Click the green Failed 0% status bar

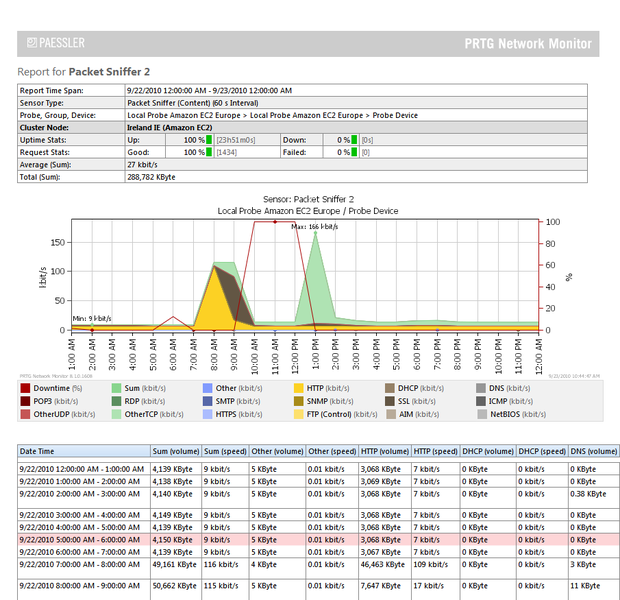(354, 152)
